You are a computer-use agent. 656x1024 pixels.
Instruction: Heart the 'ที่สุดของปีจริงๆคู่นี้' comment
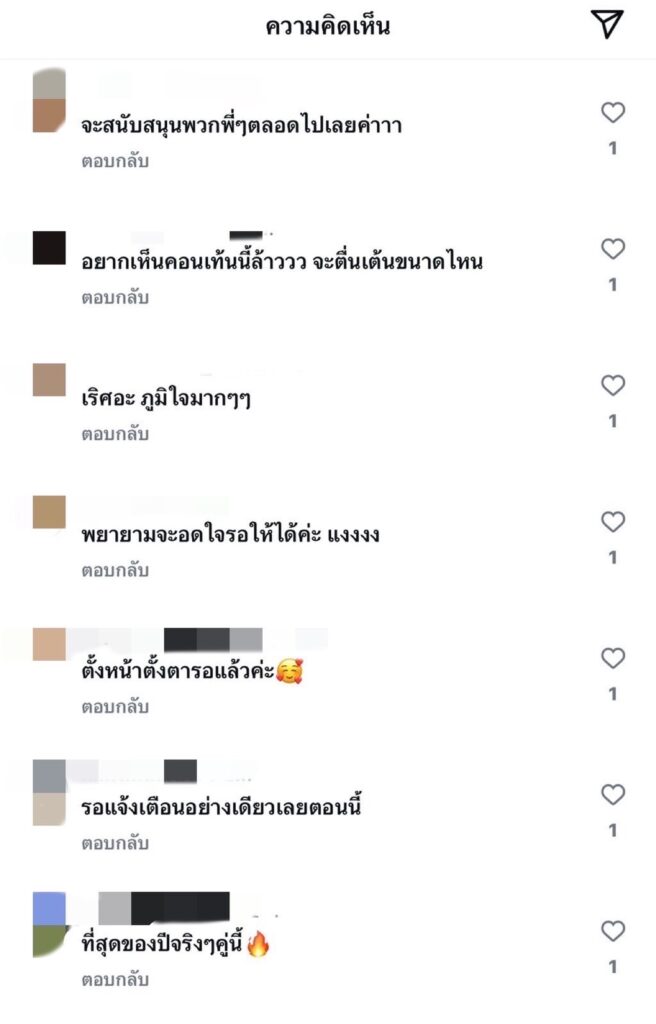point(613,931)
